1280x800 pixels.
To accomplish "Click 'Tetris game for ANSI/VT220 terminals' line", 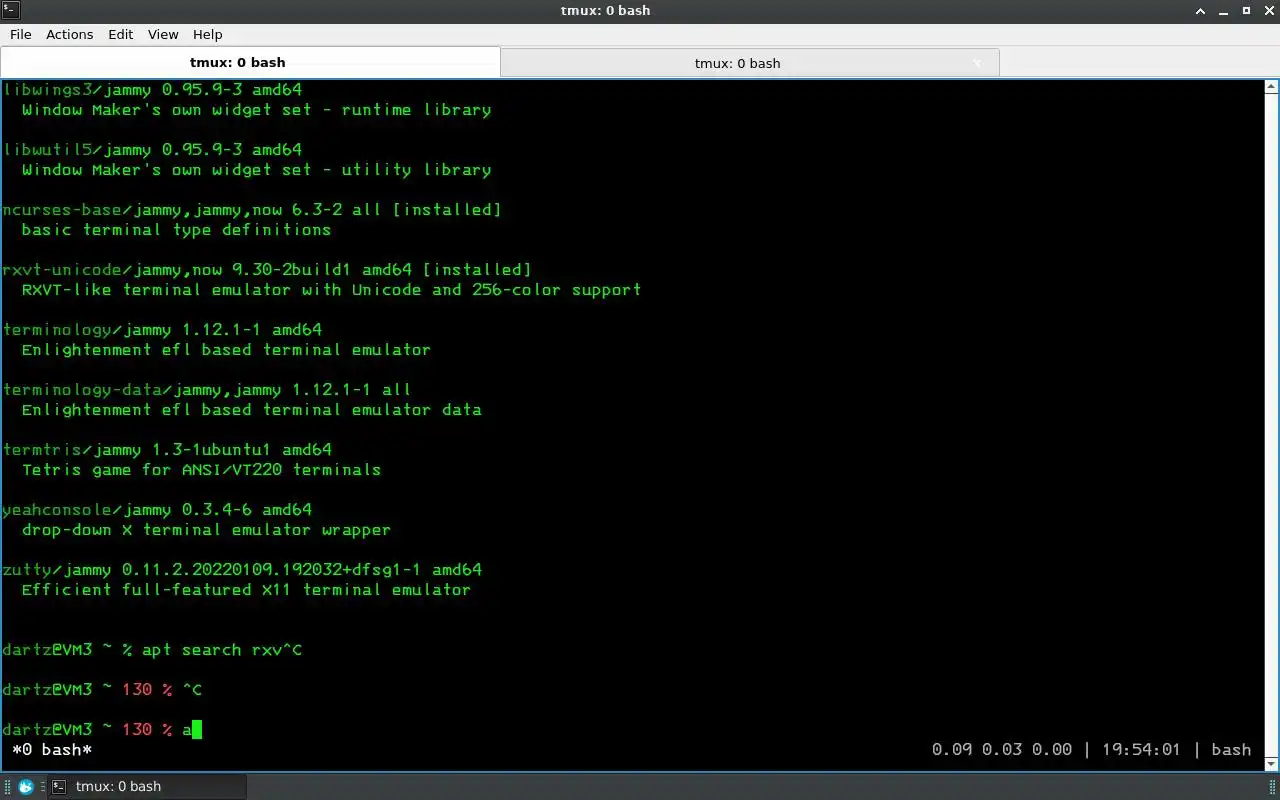I will pos(202,469).
